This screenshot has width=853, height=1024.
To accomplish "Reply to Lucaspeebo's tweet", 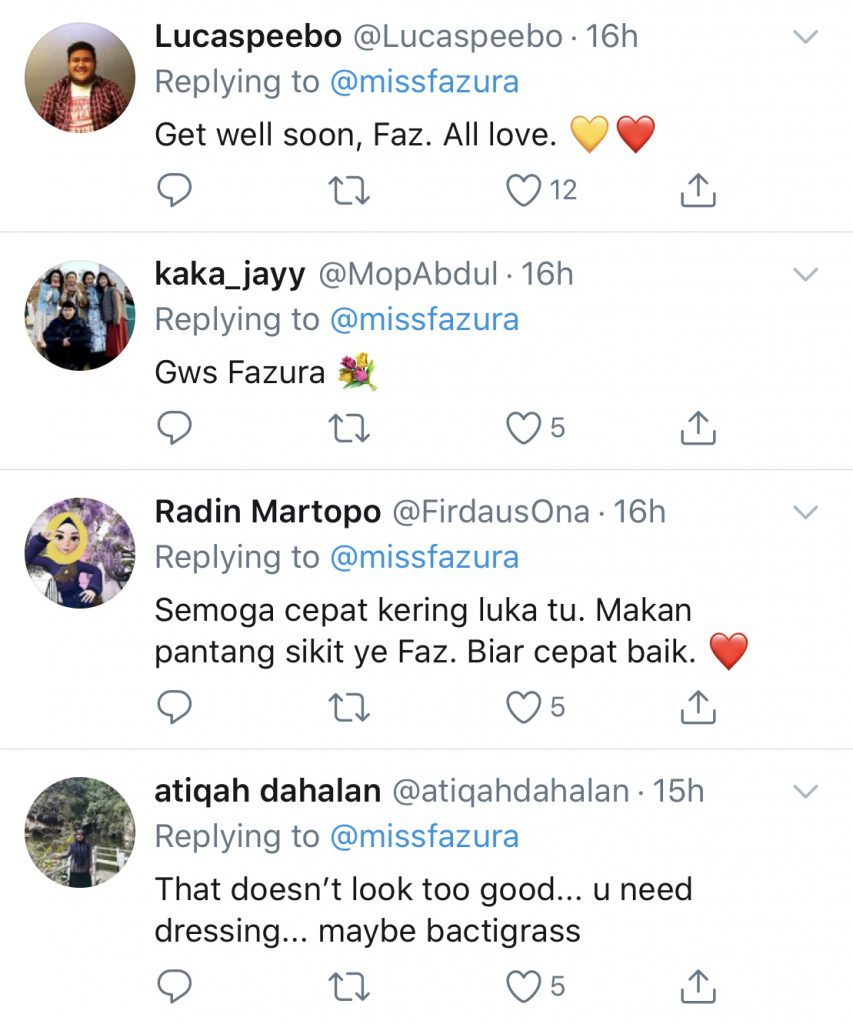I will [x=175, y=189].
